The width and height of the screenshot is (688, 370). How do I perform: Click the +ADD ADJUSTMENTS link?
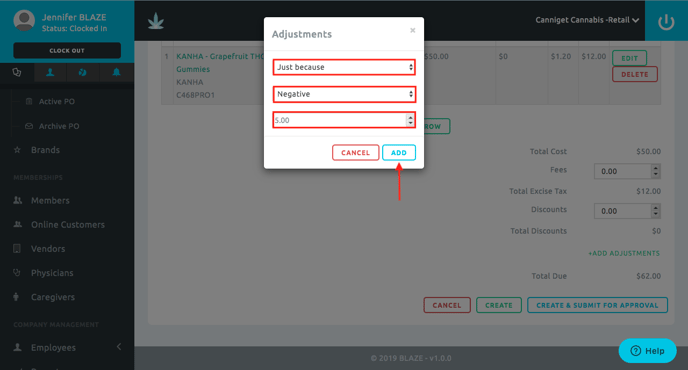pyautogui.click(x=624, y=253)
